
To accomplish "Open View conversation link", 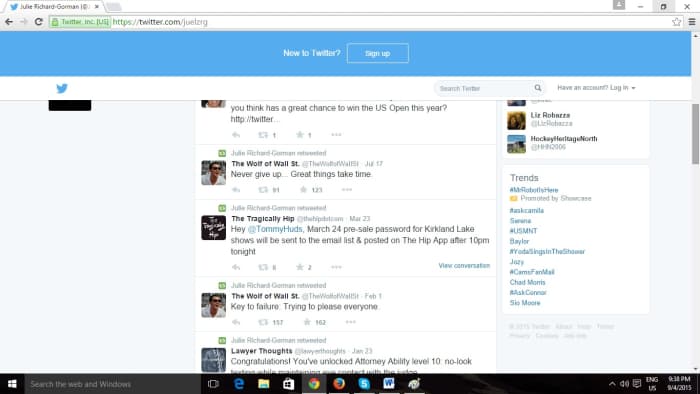I will pyautogui.click(x=464, y=265).
